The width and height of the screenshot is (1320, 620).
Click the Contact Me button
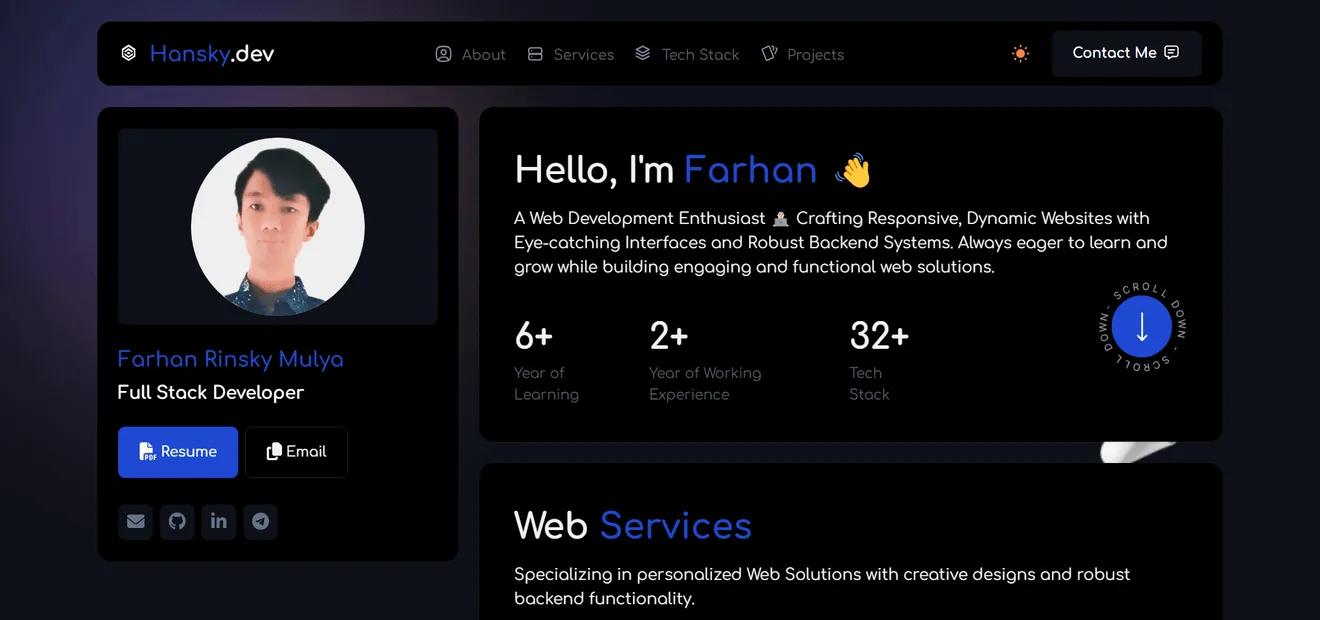point(1126,53)
